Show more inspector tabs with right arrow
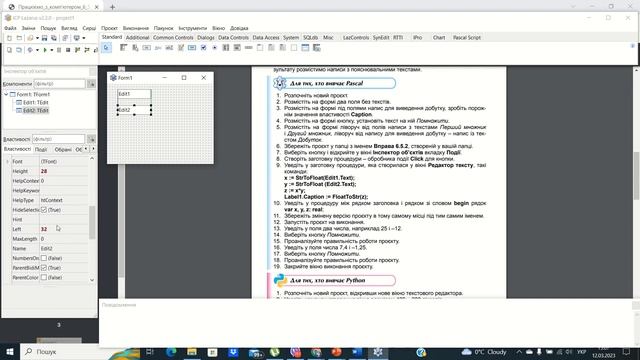This screenshot has width=640, height=360. 93,149
